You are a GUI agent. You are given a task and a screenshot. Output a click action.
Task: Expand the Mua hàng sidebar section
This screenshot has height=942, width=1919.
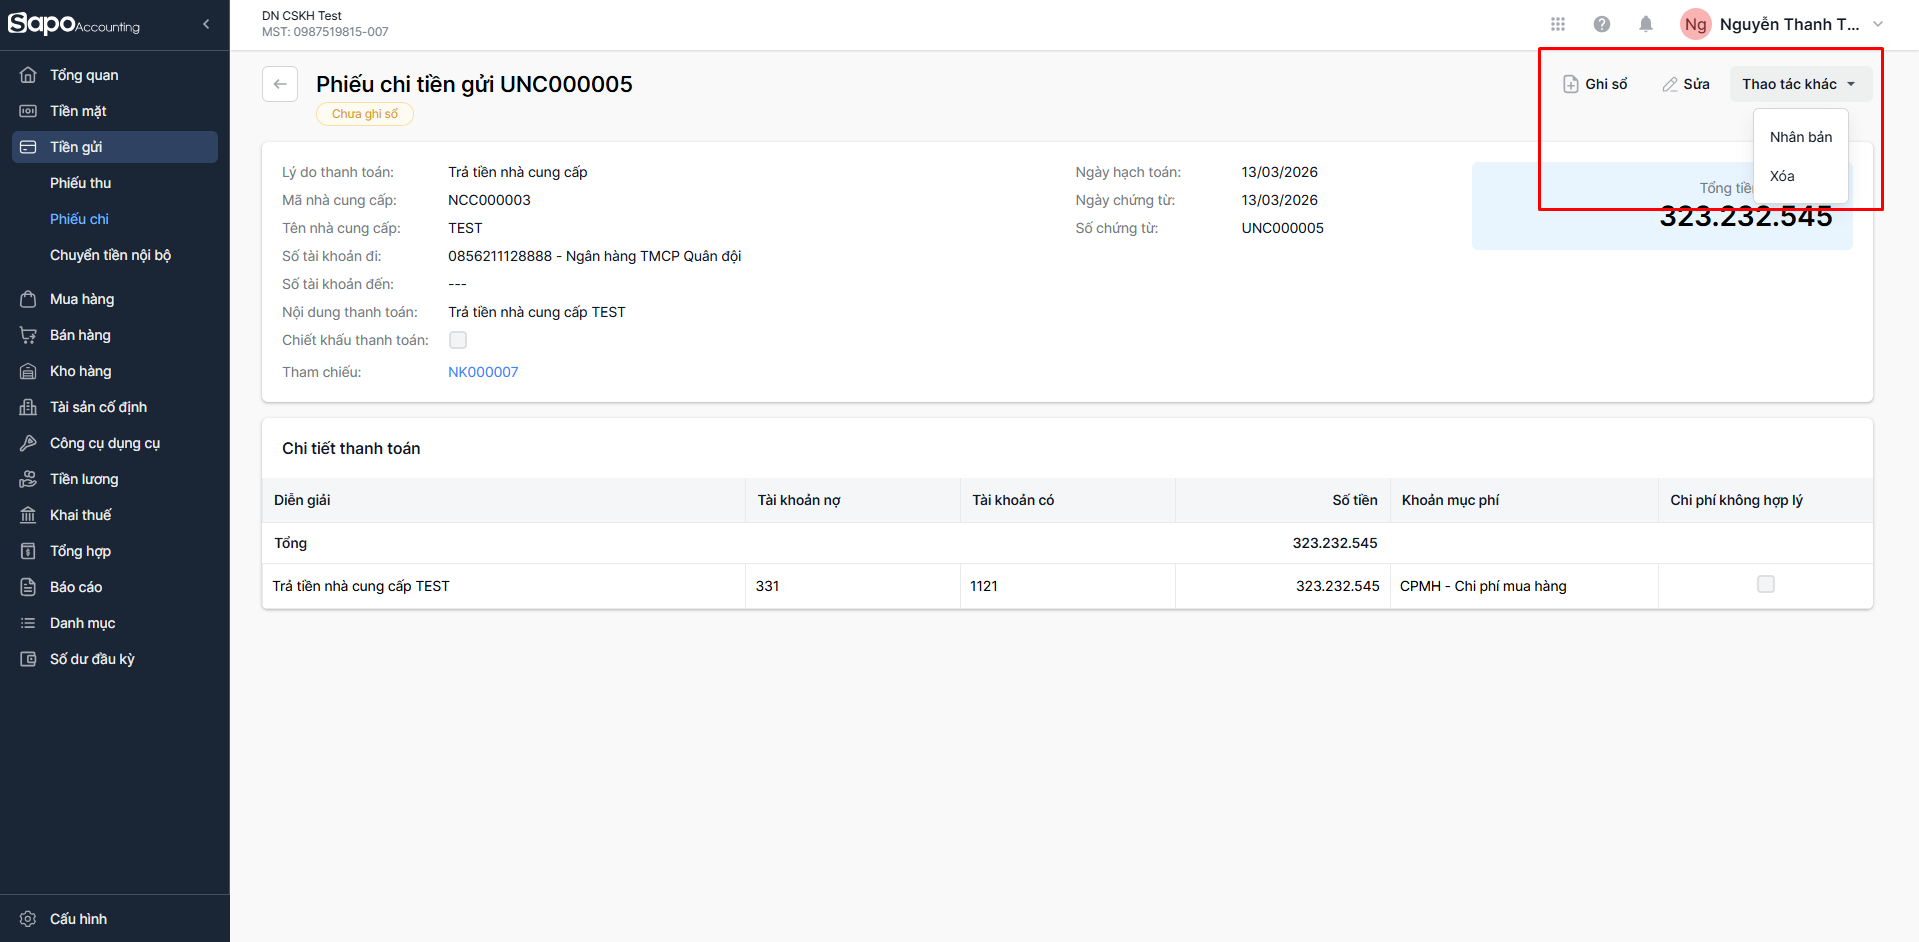[x=82, y=299]
